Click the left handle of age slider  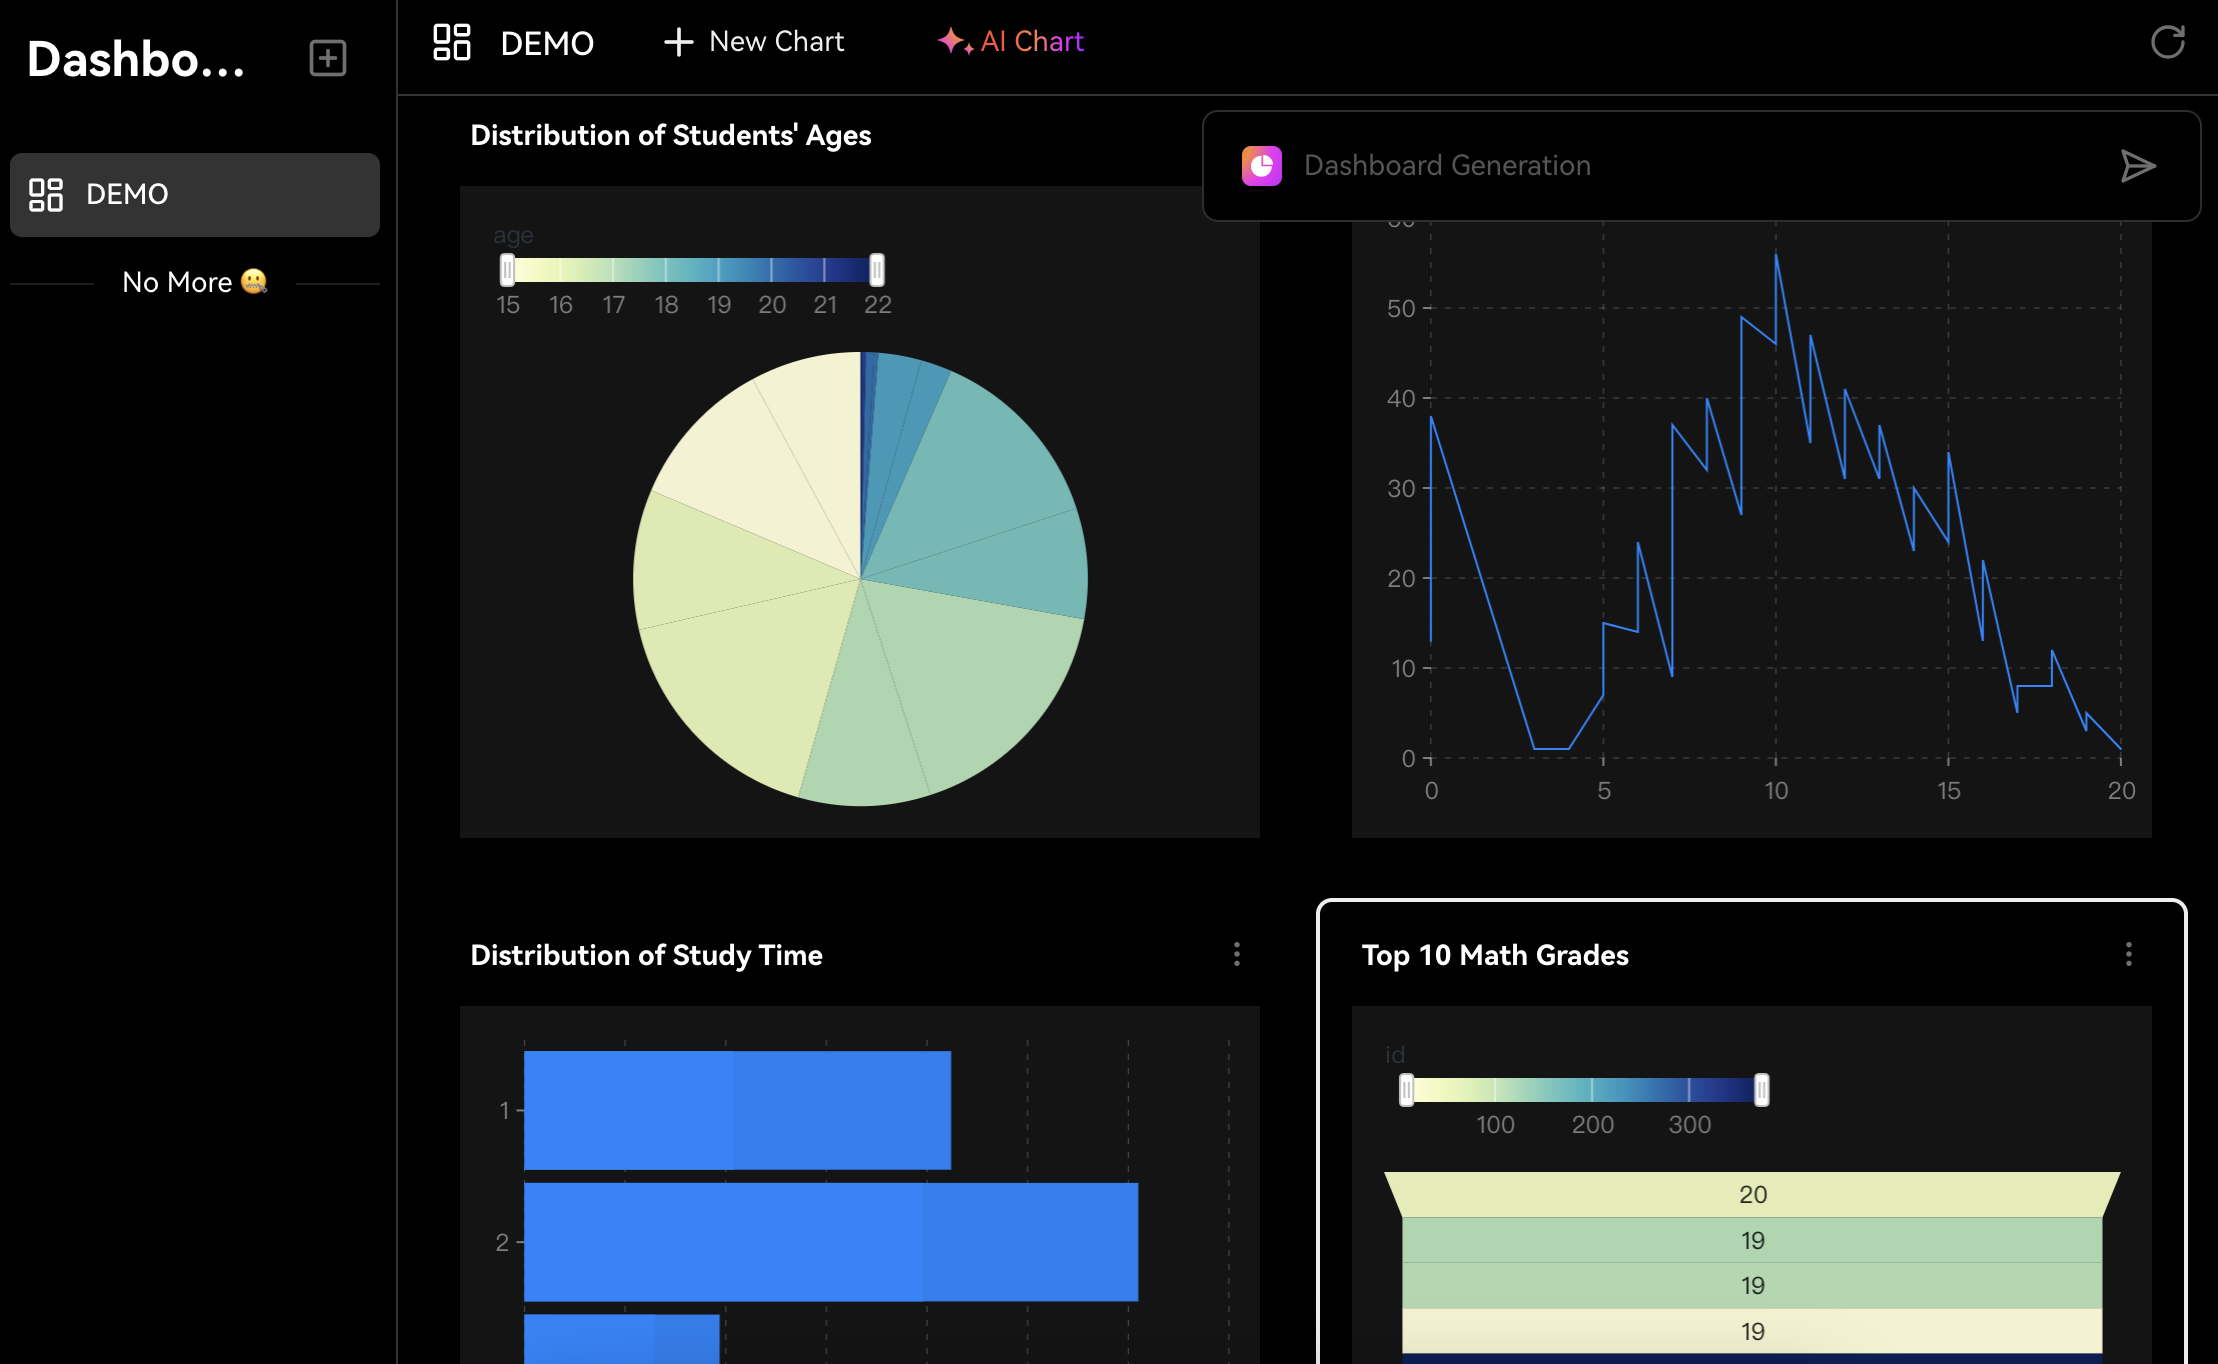pyautogui.click(x=508, y=270)
